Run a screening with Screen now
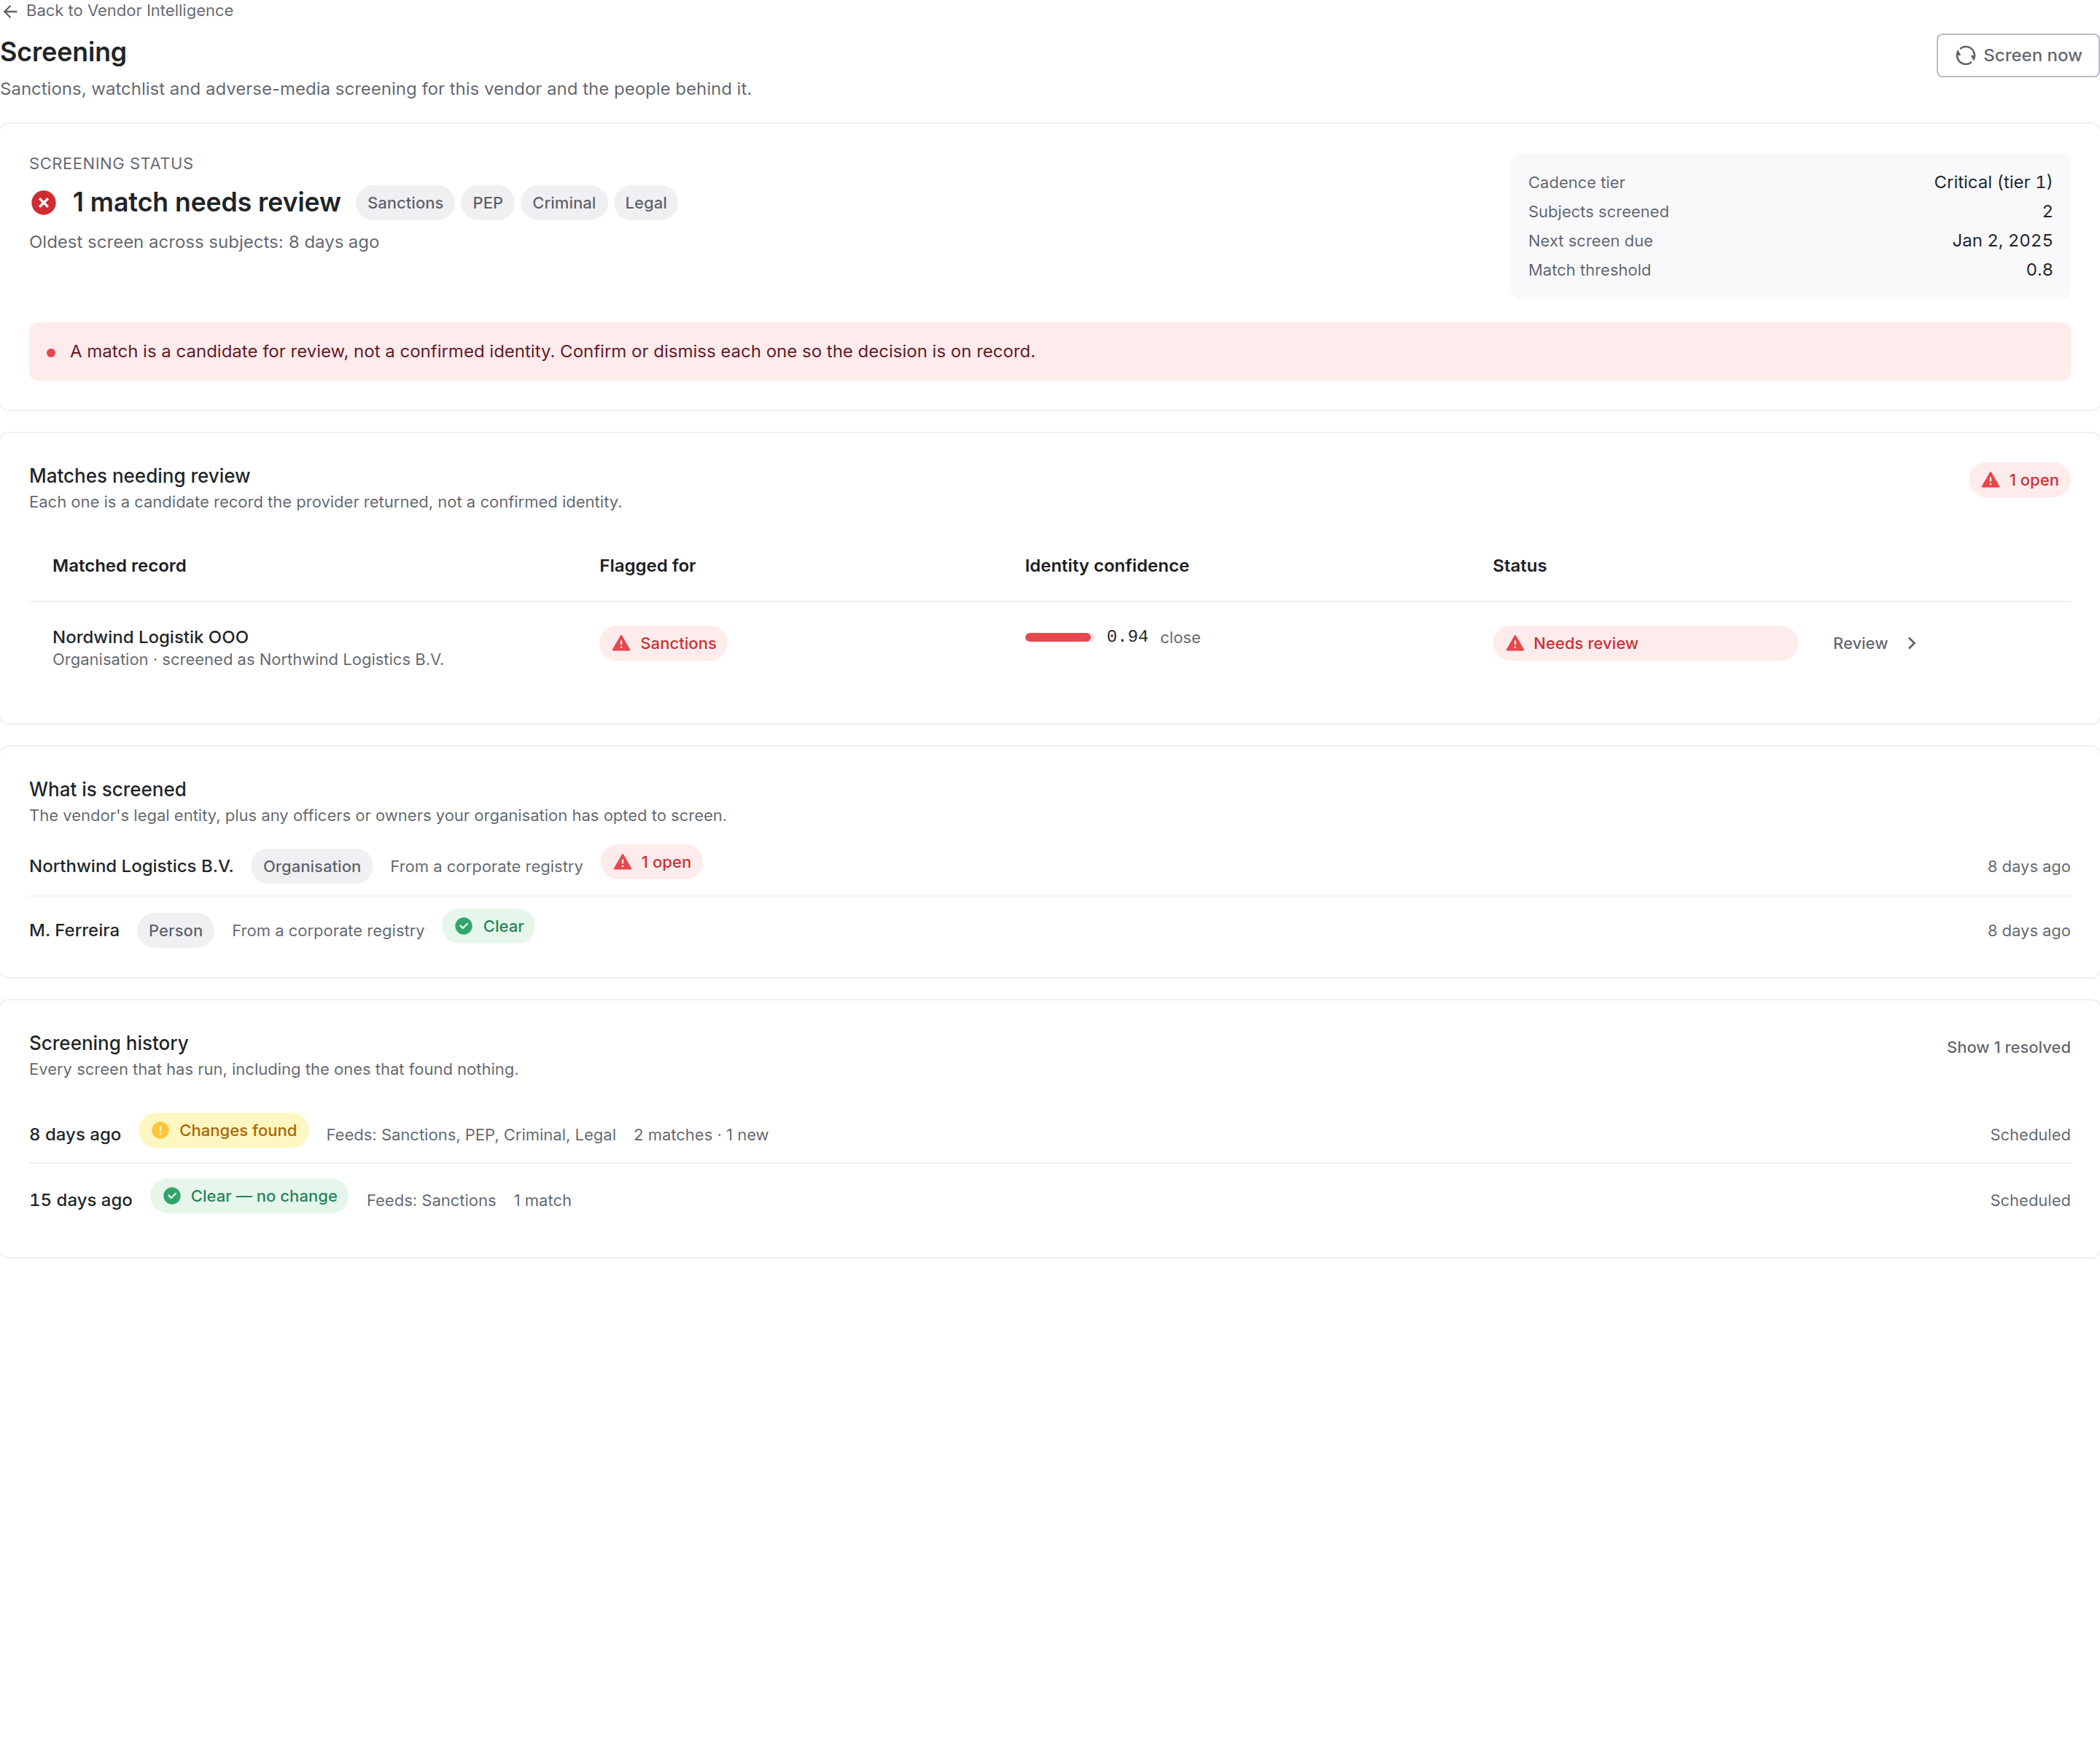This screenshot has height=1750, width=2100. [2017, 56]
